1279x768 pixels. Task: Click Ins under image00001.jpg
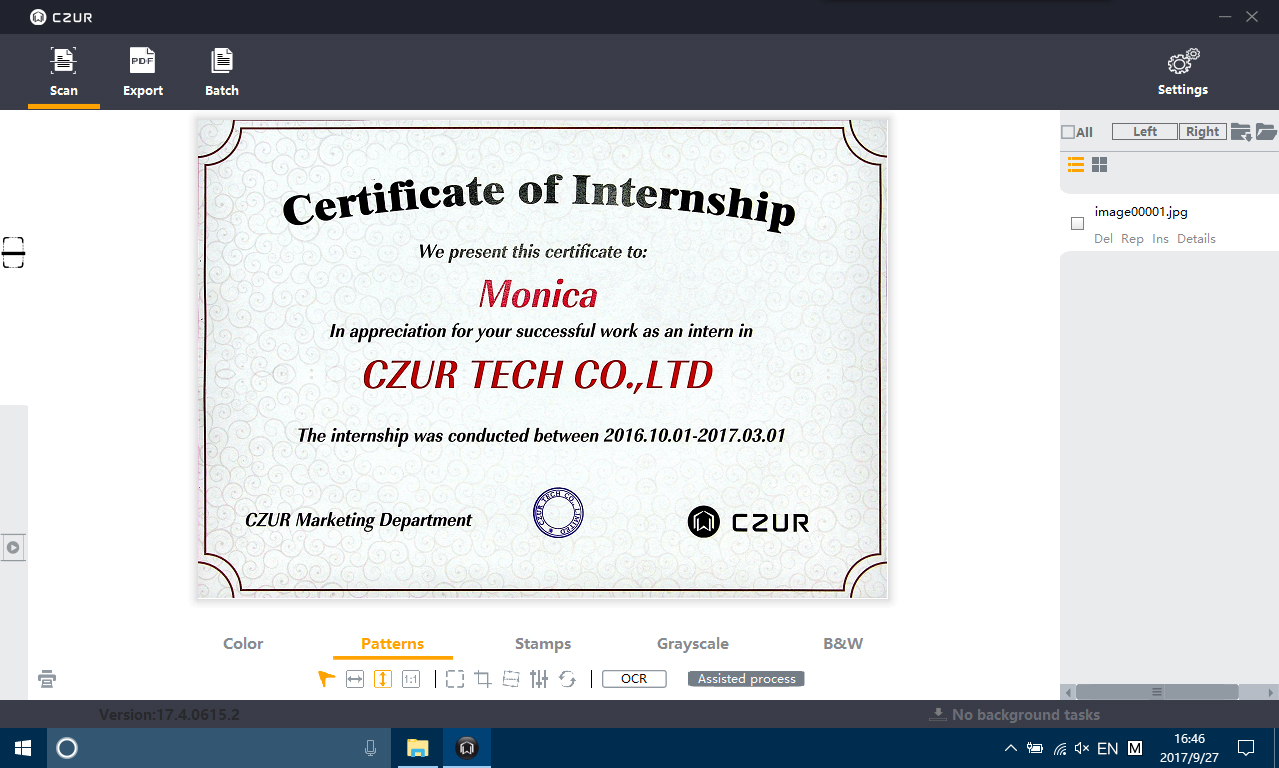[1160, 239]
